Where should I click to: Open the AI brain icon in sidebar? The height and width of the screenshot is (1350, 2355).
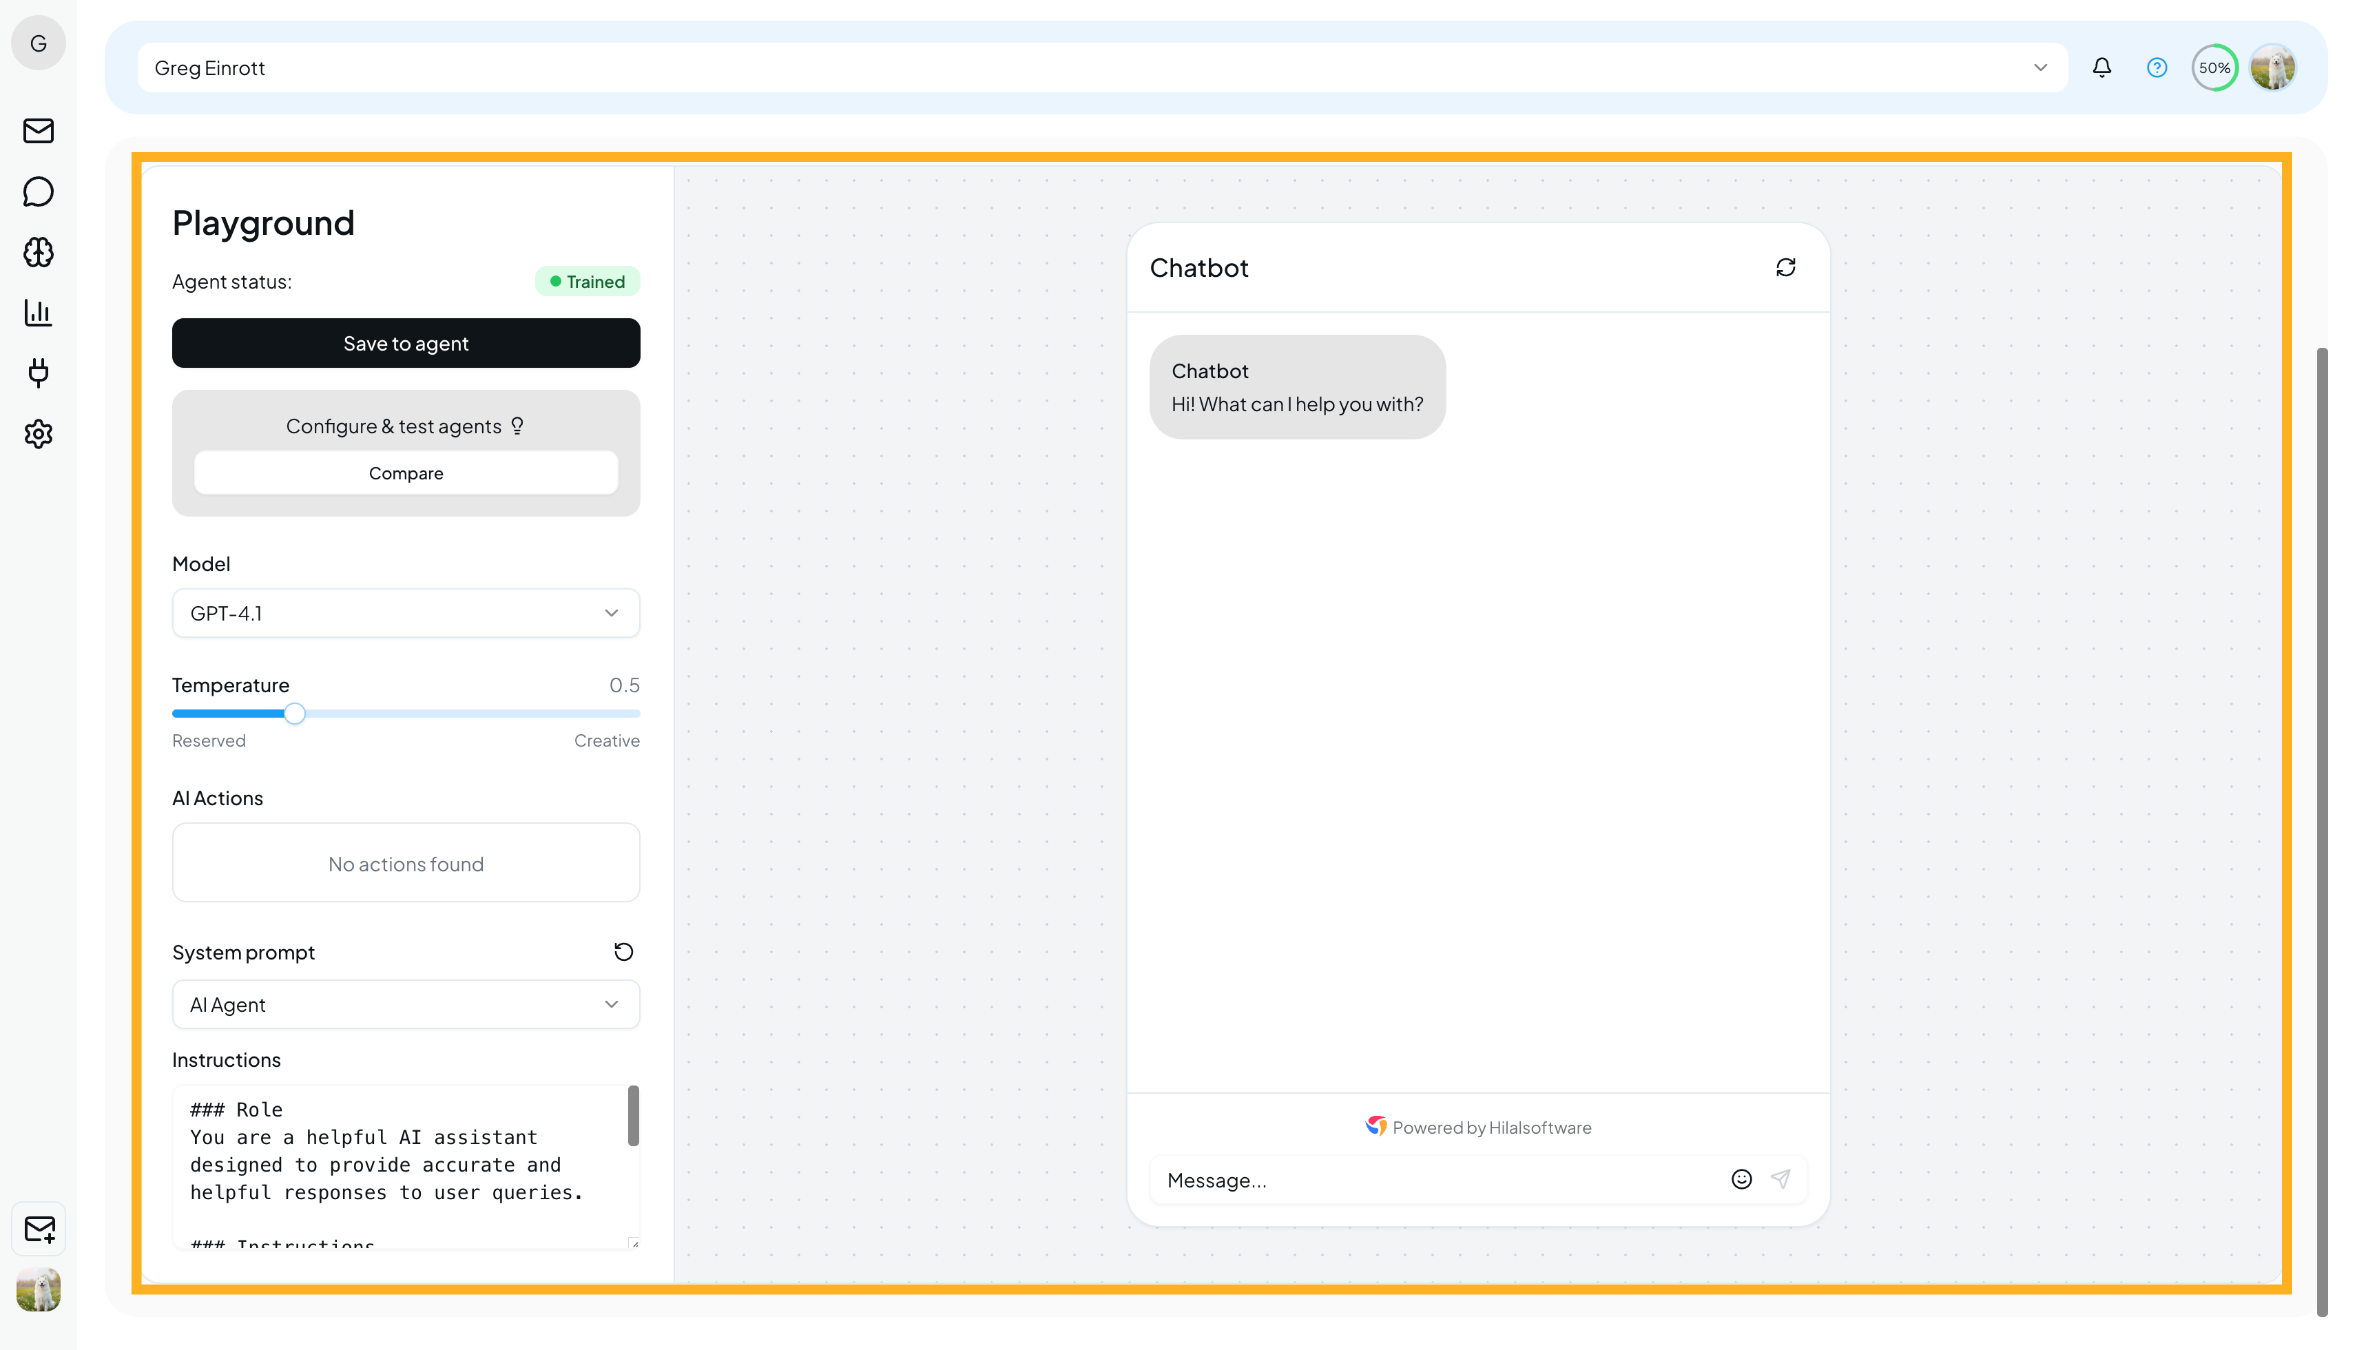click(x=38, y=252)
